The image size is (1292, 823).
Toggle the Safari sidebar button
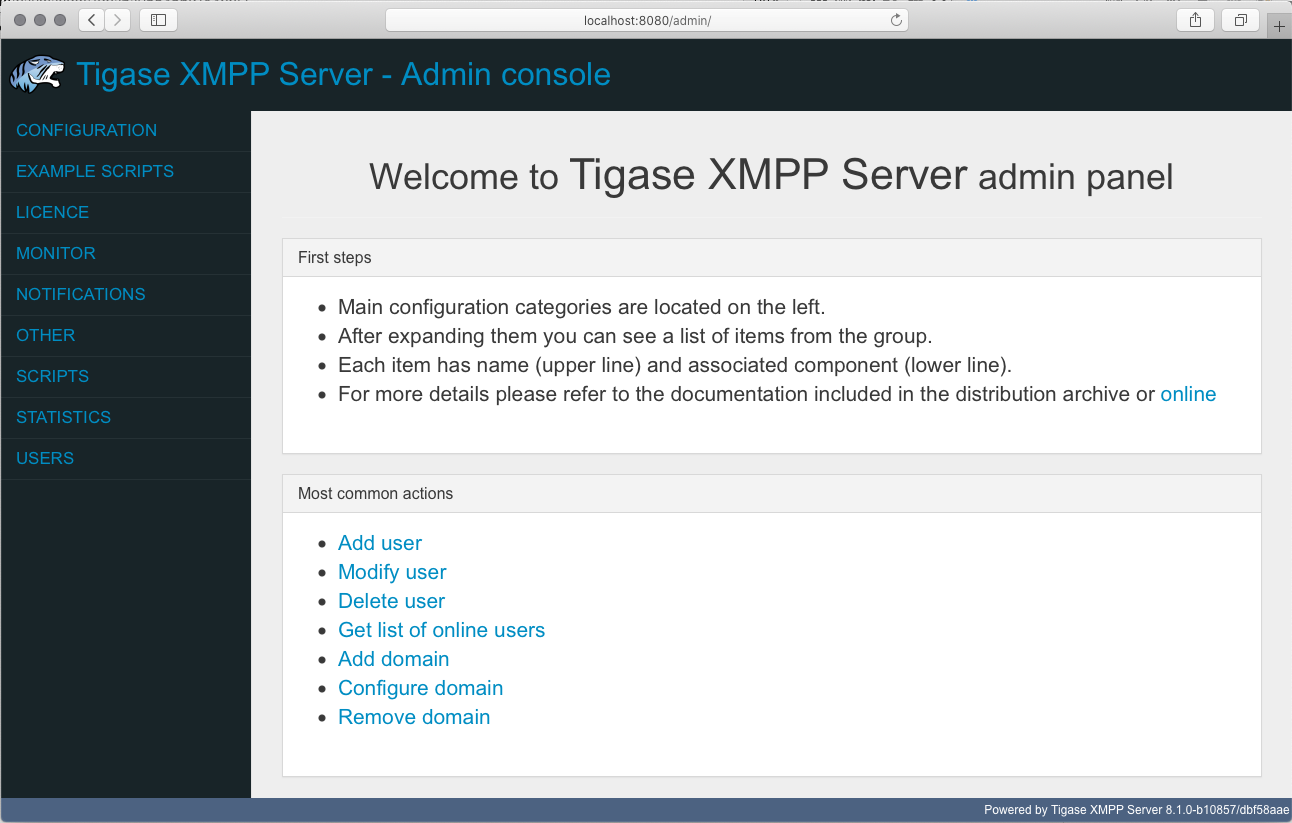coord(158,20)
